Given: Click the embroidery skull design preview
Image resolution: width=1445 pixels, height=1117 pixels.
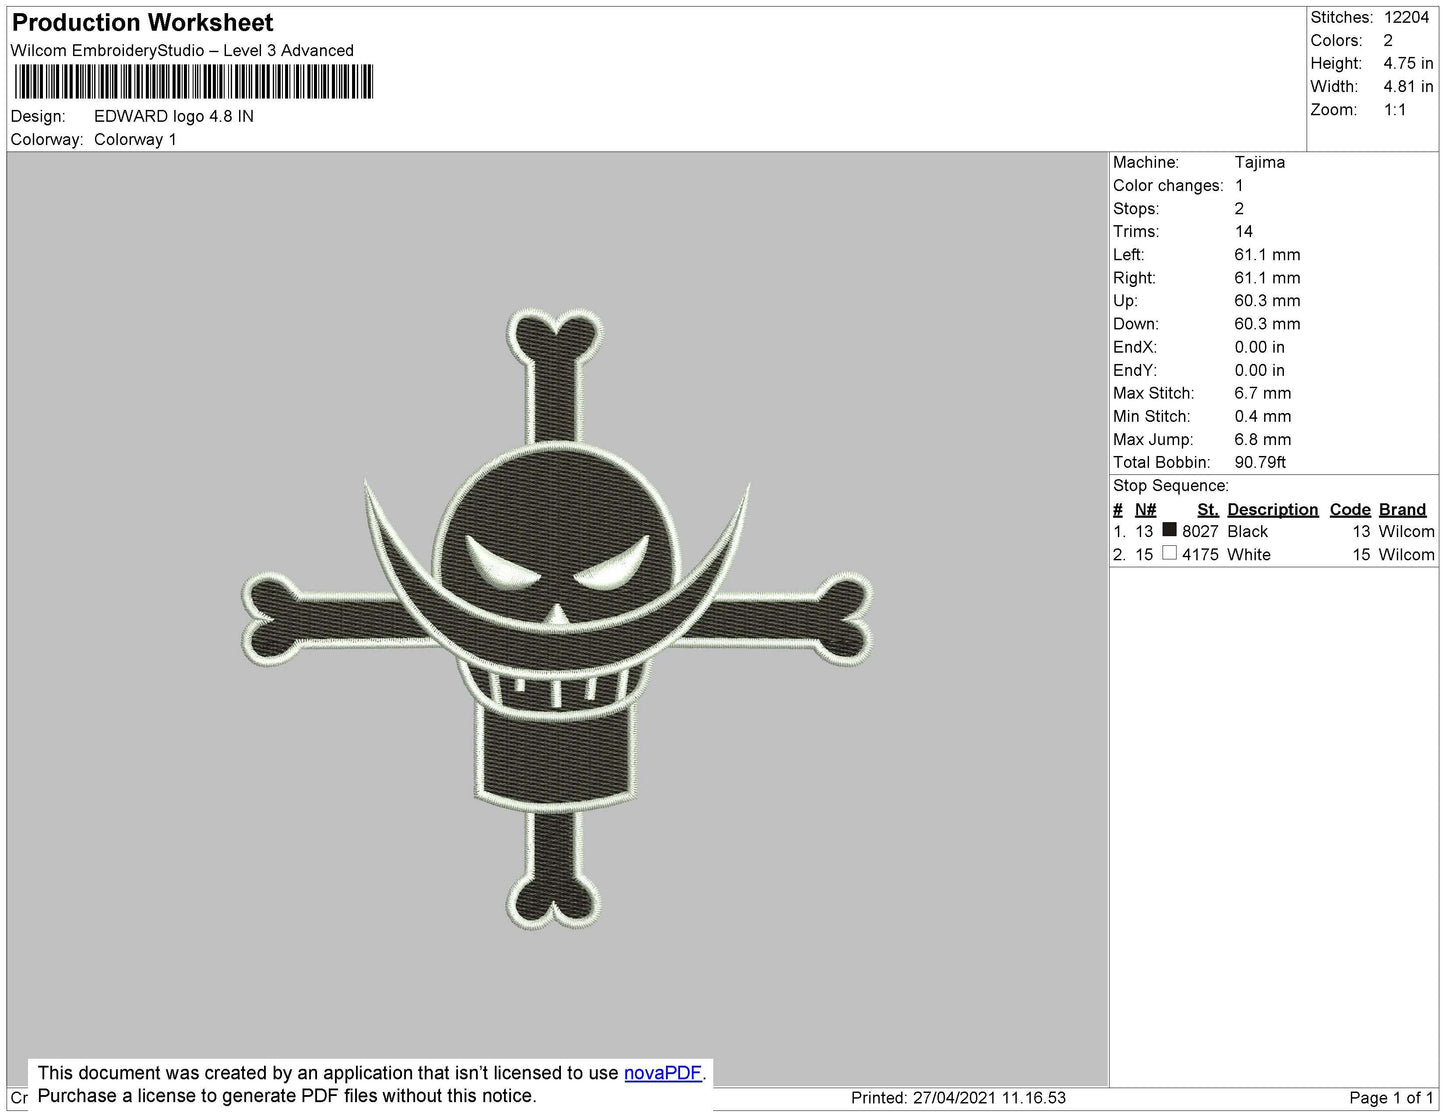Looking at the screenshot, I should 556,620.
